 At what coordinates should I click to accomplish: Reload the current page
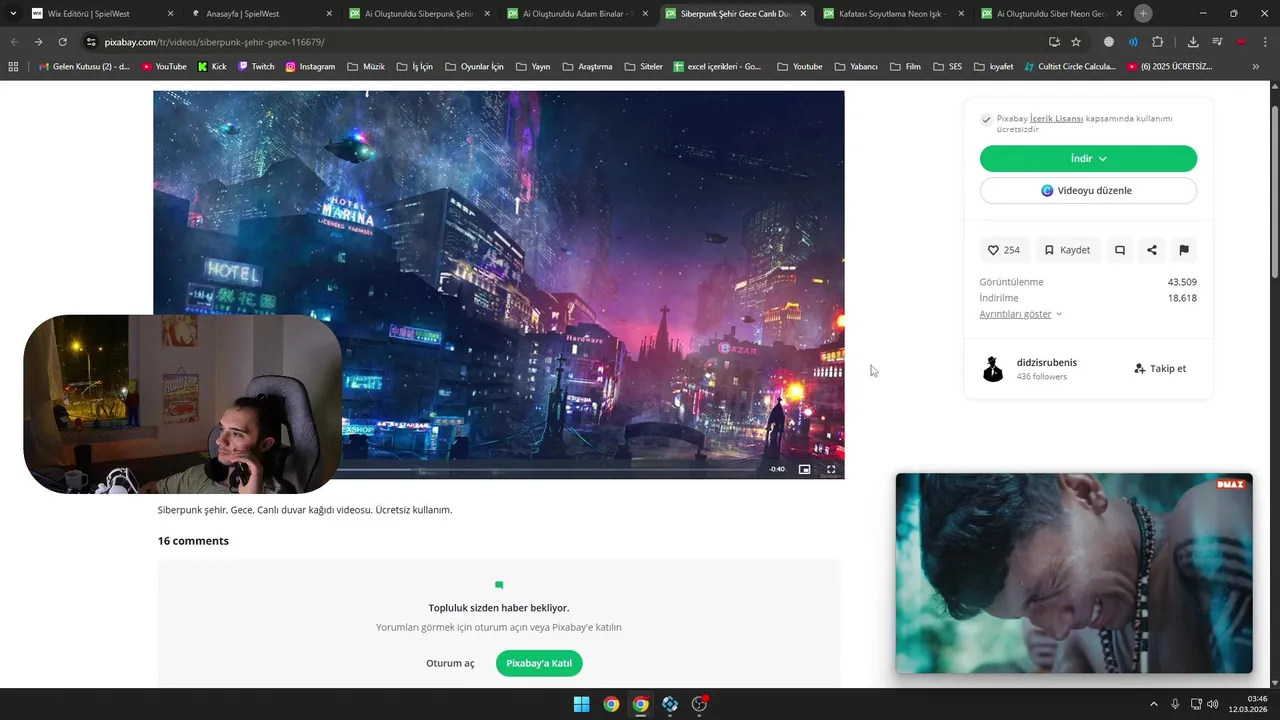[x=62, y=42]
